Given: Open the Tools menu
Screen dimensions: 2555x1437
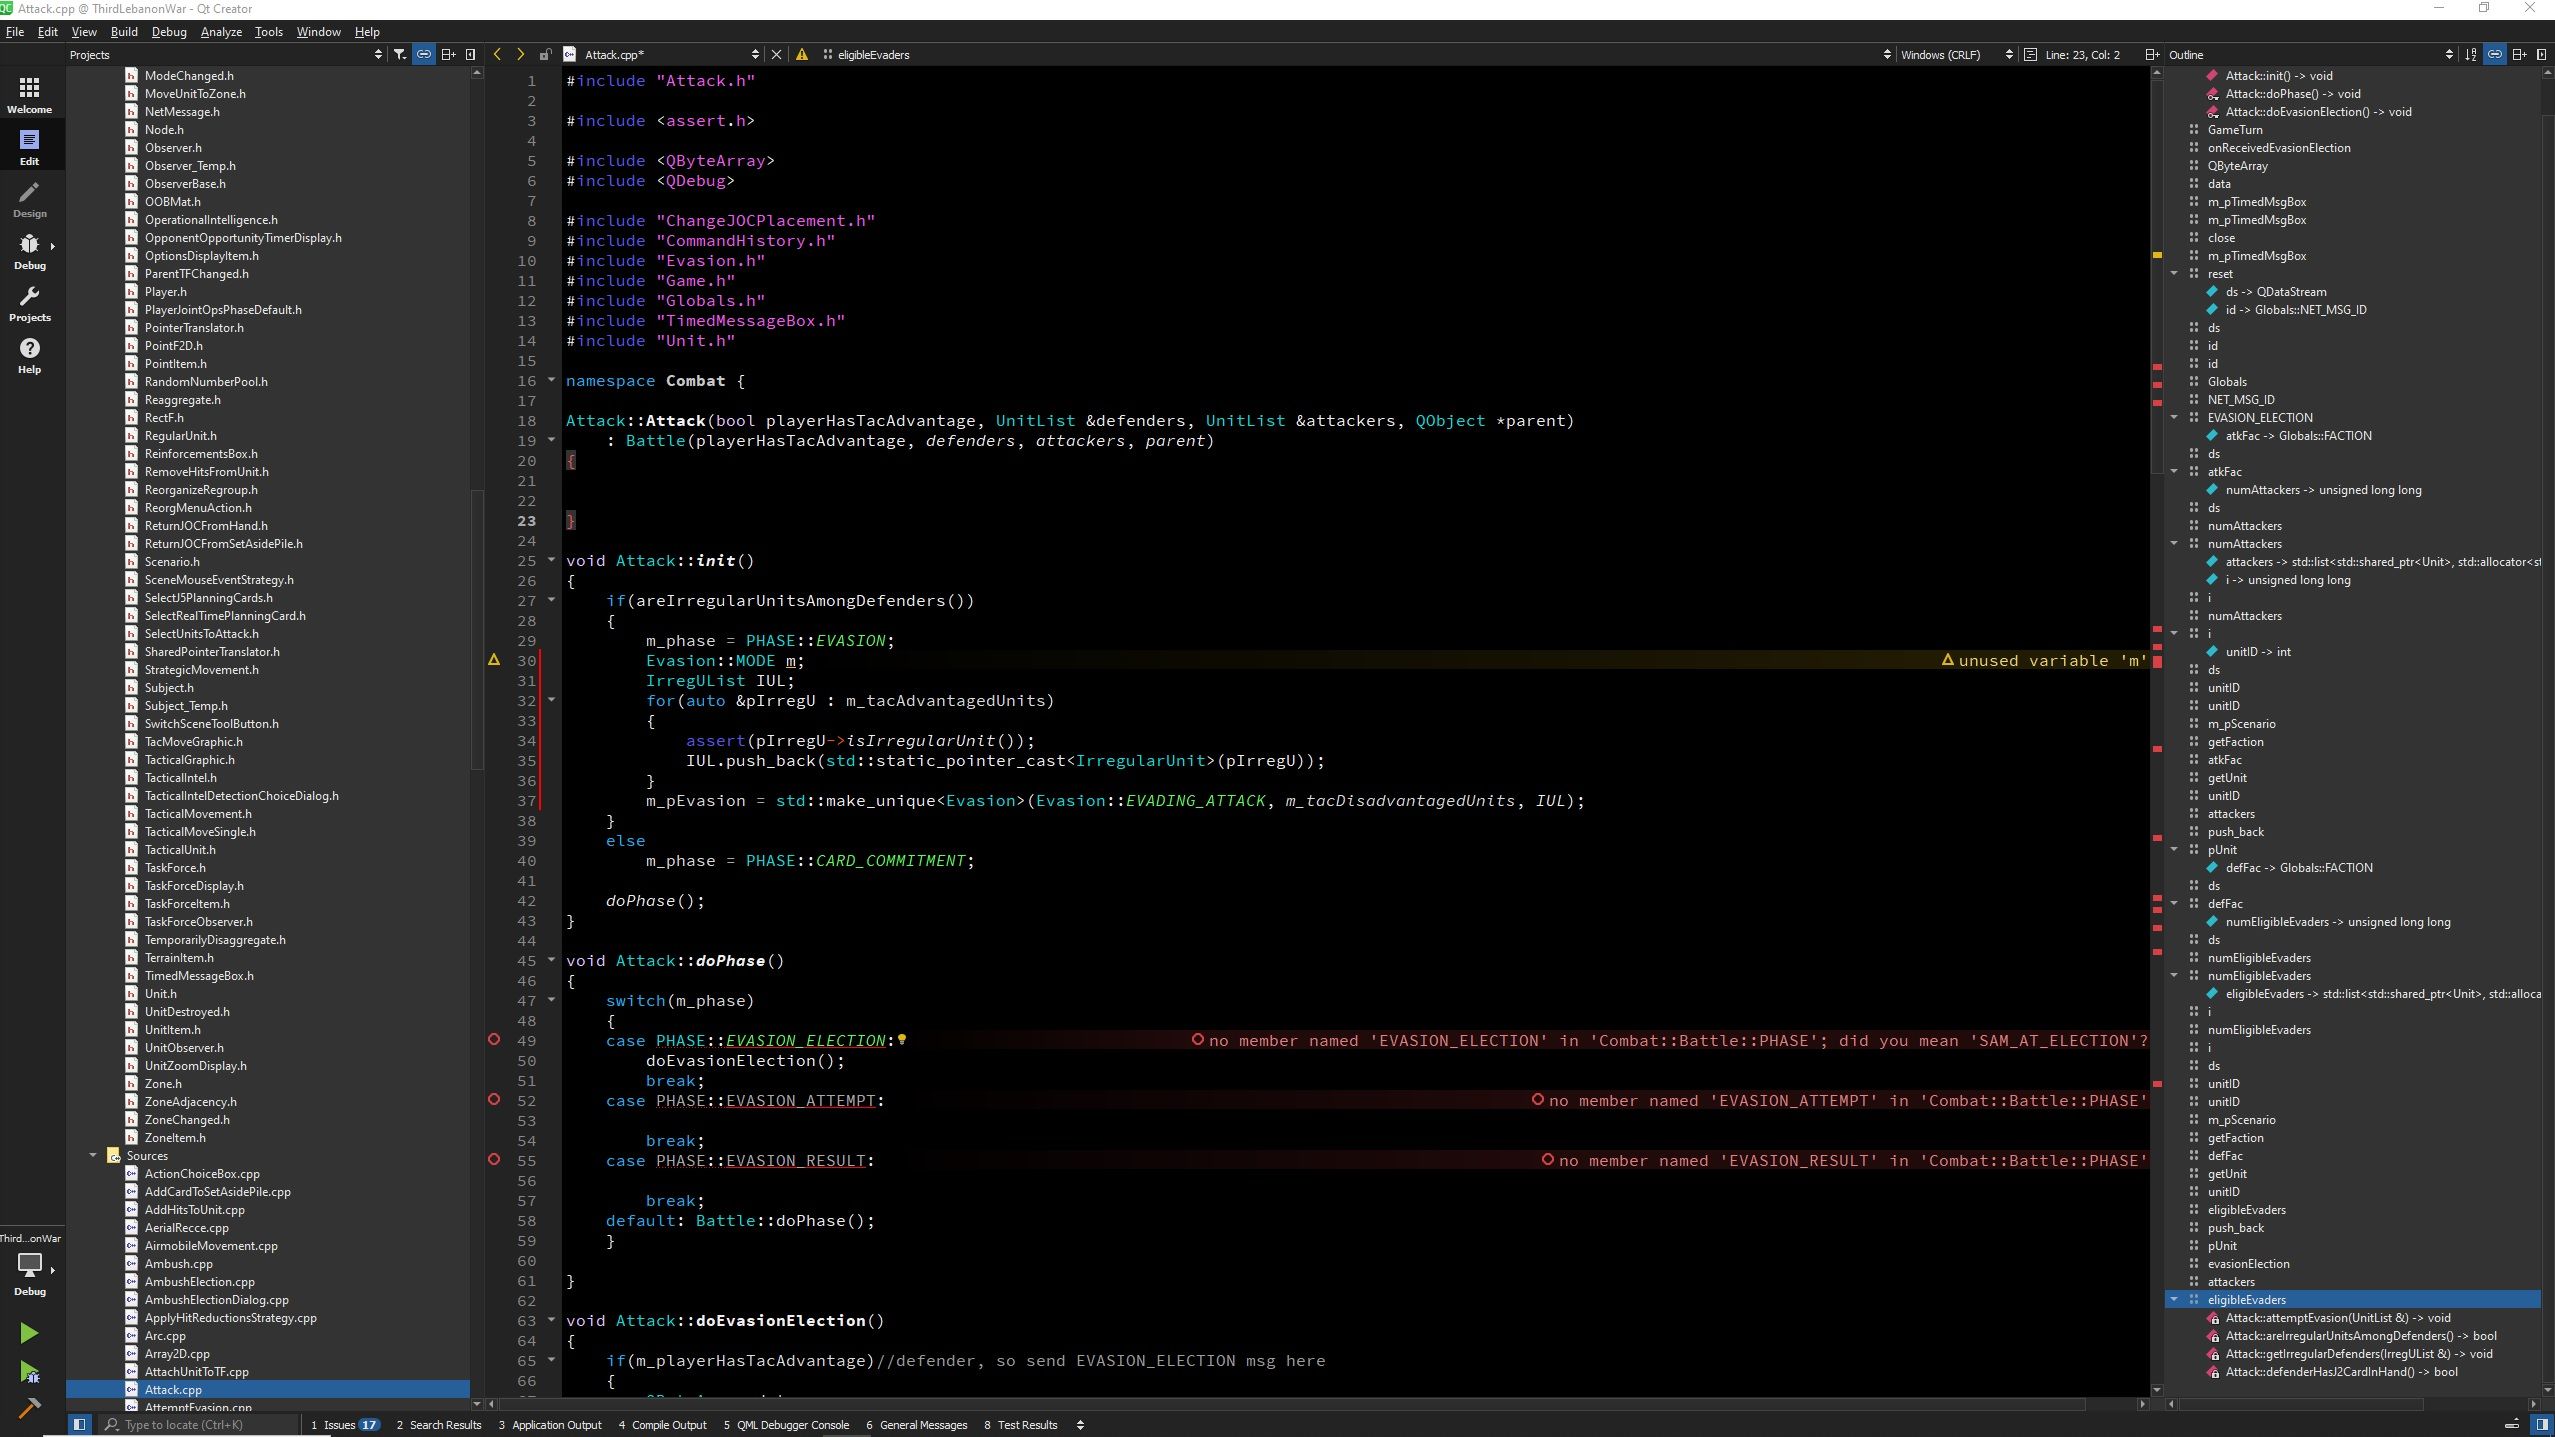Looking at the screenshot, I should click(x=269, y=31).
